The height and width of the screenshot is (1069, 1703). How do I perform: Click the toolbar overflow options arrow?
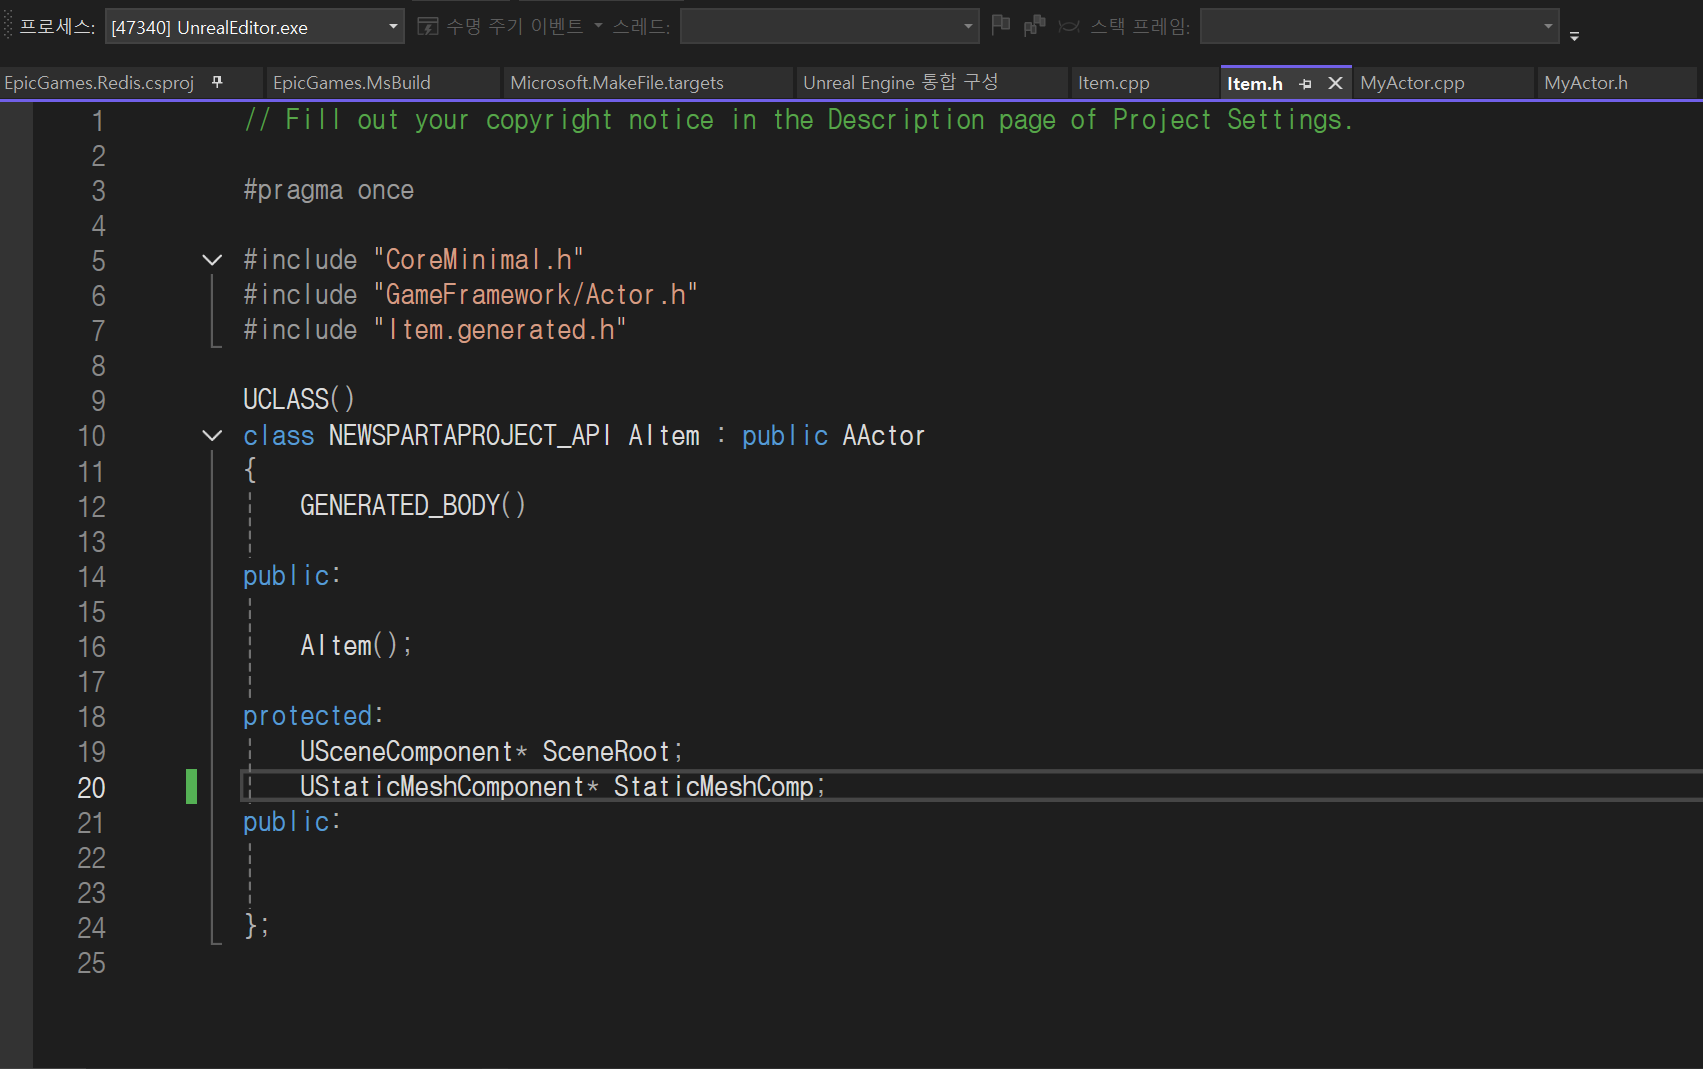pyautogui.click(x=1574, y=36)
